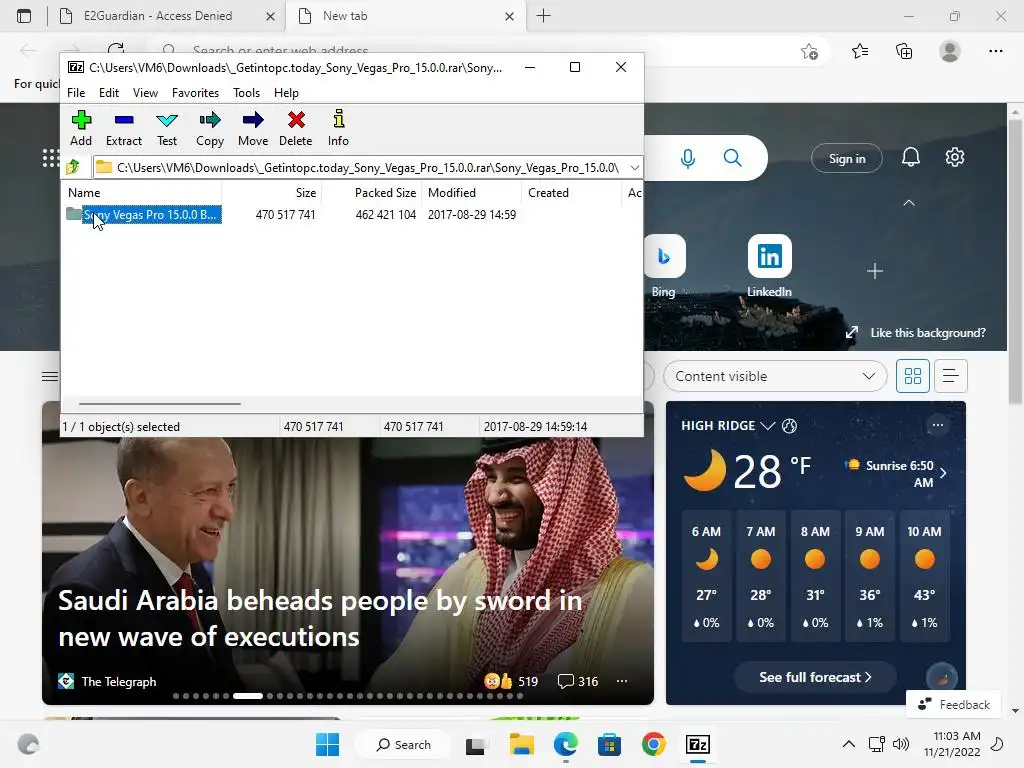The height and width of the screenshot is (768, 1024).
Task: Click the magnifier search icon on new tab
Action: point(733,157)
